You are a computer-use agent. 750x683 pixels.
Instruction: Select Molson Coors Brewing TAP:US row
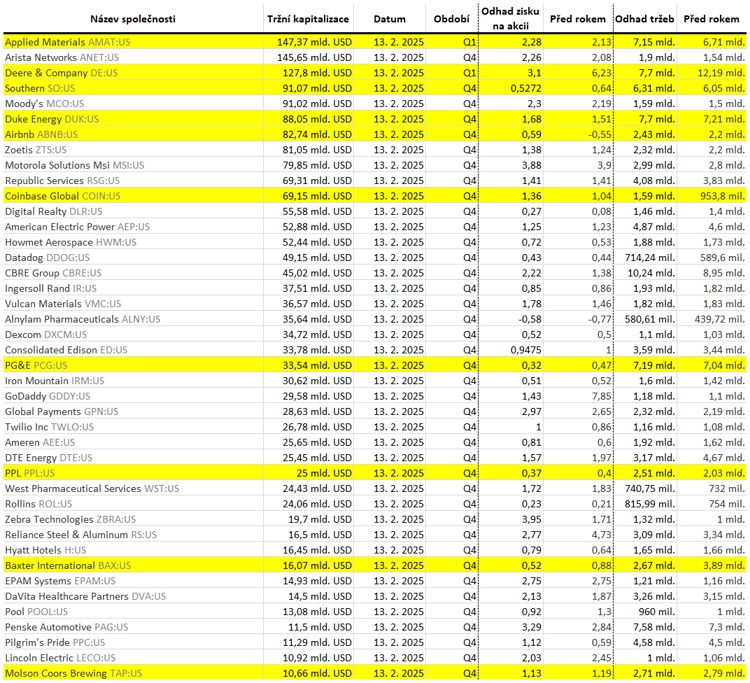click(x=375, y=673)
